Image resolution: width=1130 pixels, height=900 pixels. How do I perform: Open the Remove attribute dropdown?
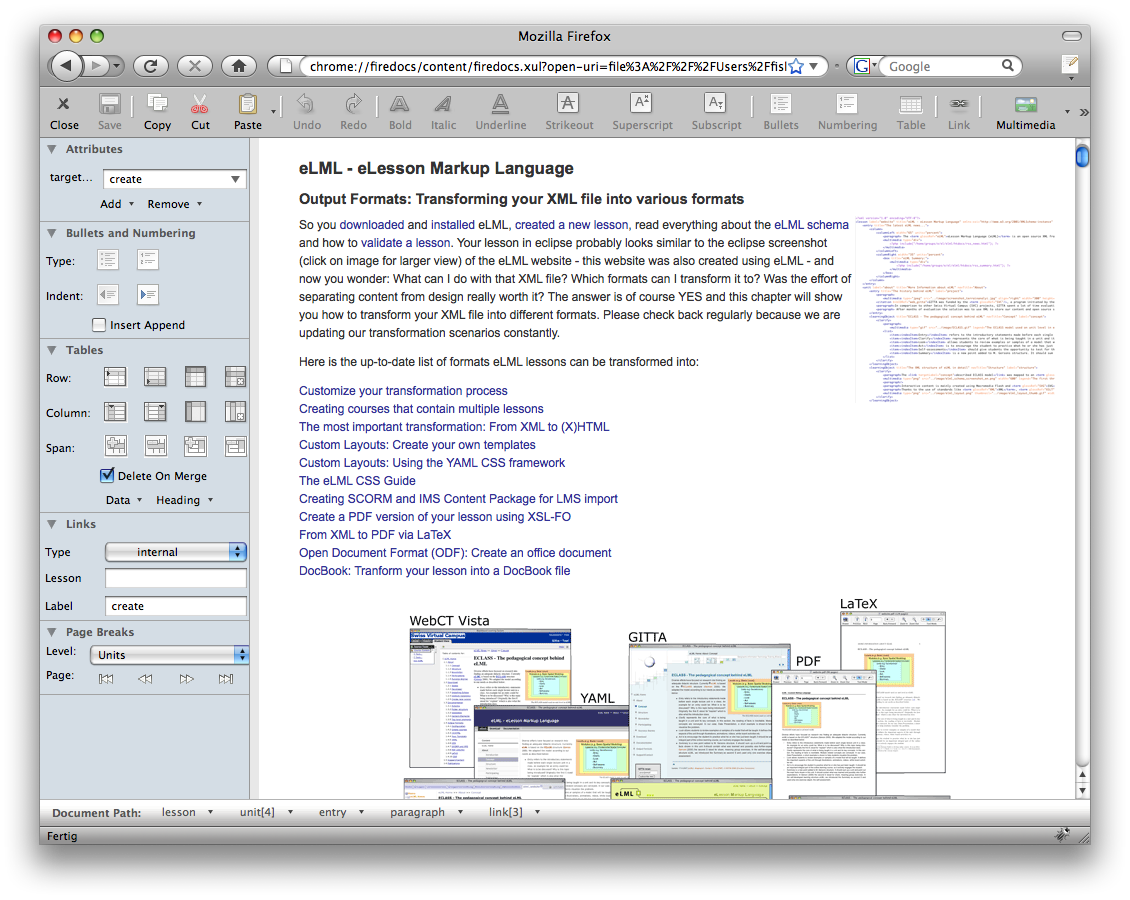click(175, 204)
